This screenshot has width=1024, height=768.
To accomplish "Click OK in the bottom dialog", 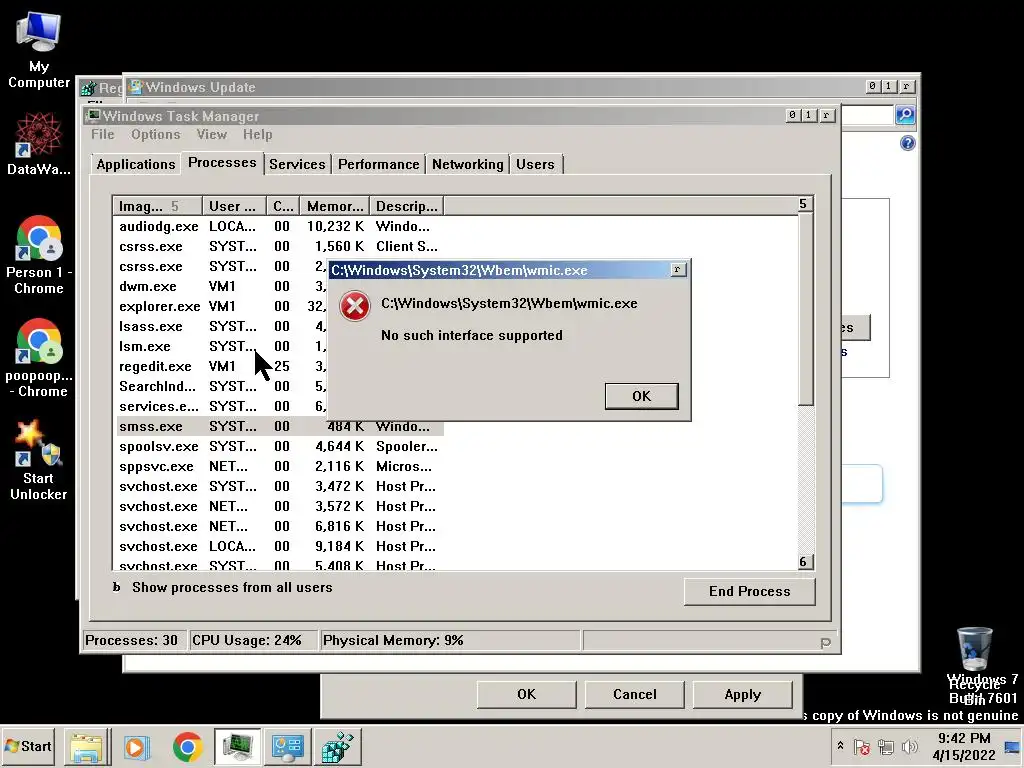I will point(526,694).
